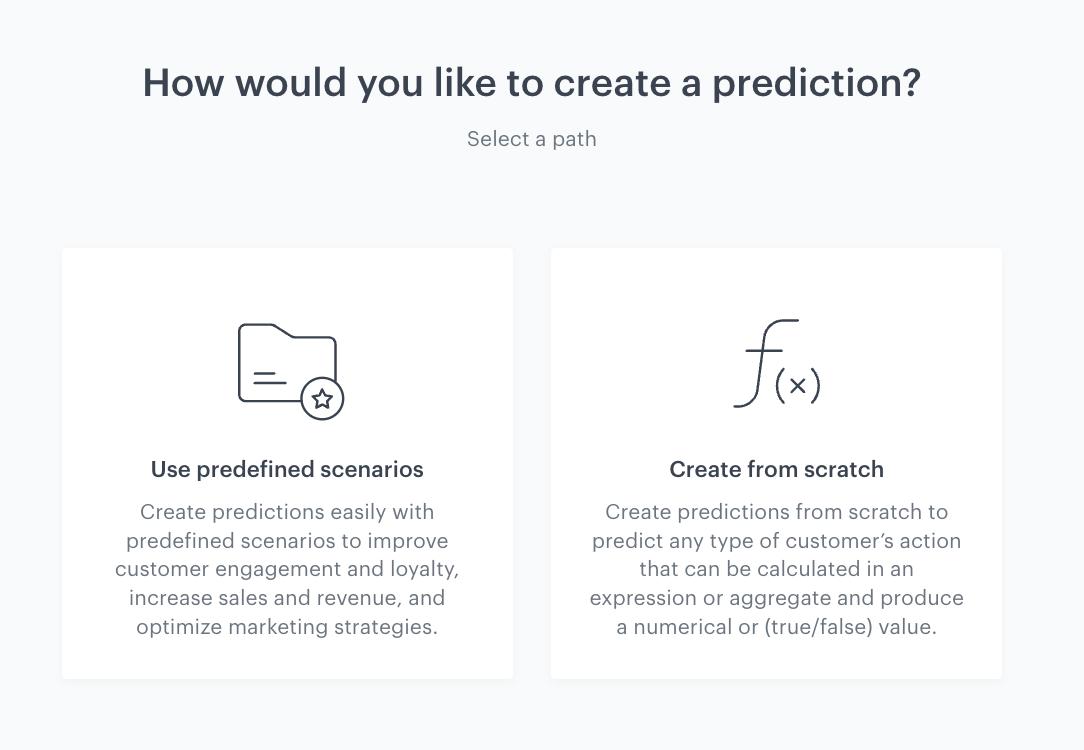Click the phrase numerical or (true/false) value

[777, 627]
